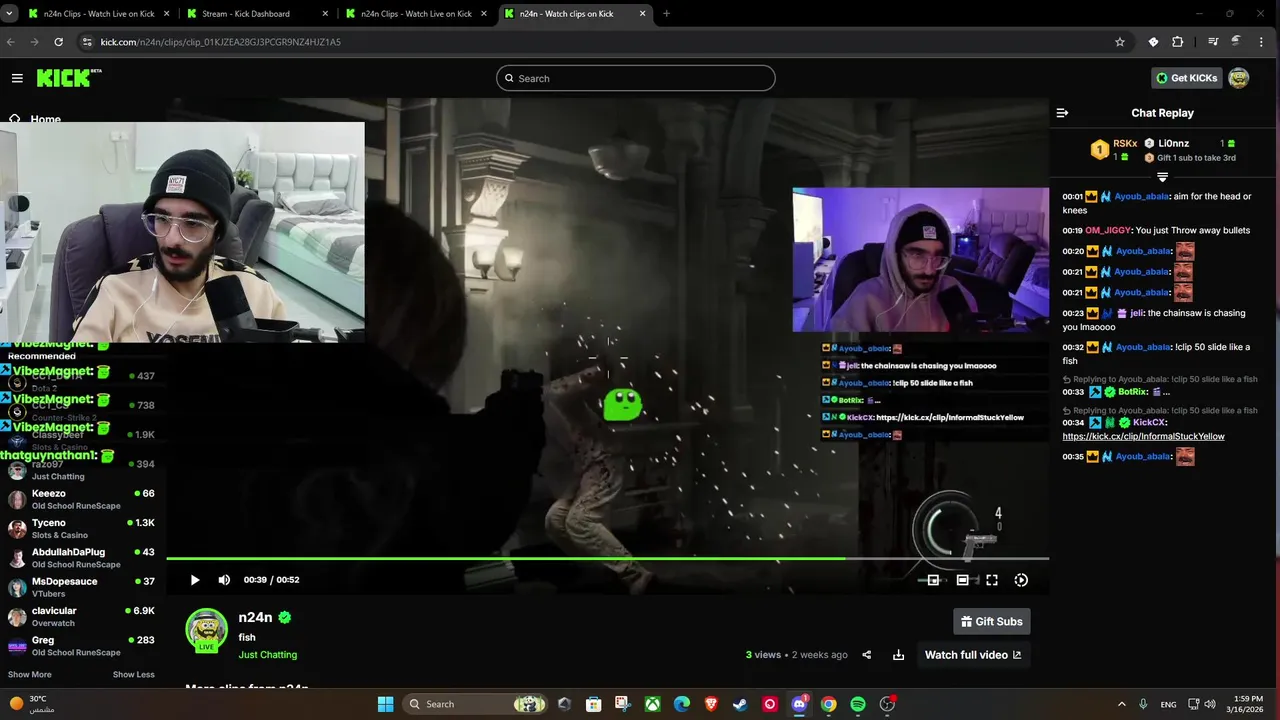This screenshot has width=1280, height=720.
Task: Open media controls icon in toolbar
Action: [1212, 42]
